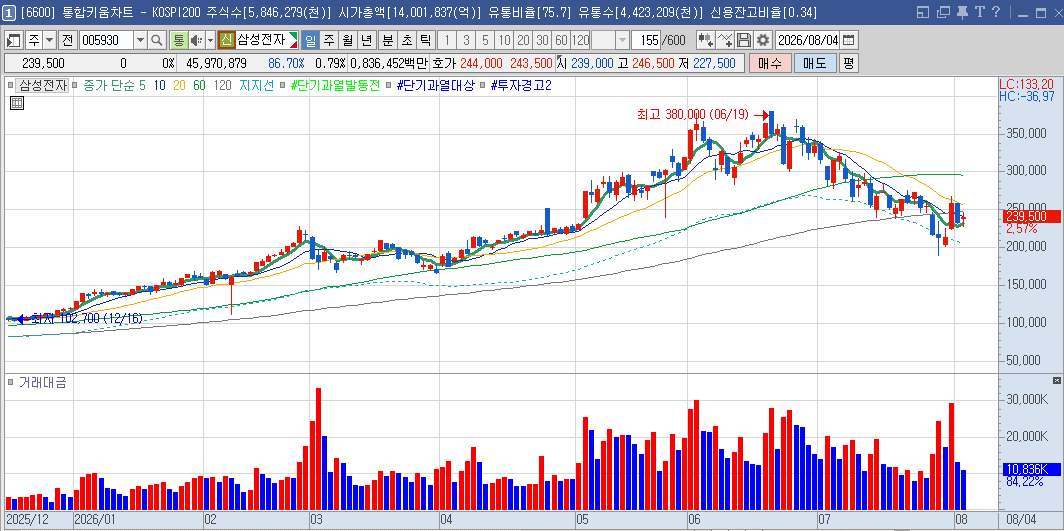
Task: Close the 거래대금 panel with x icon
Action: tap(1056, 380)
